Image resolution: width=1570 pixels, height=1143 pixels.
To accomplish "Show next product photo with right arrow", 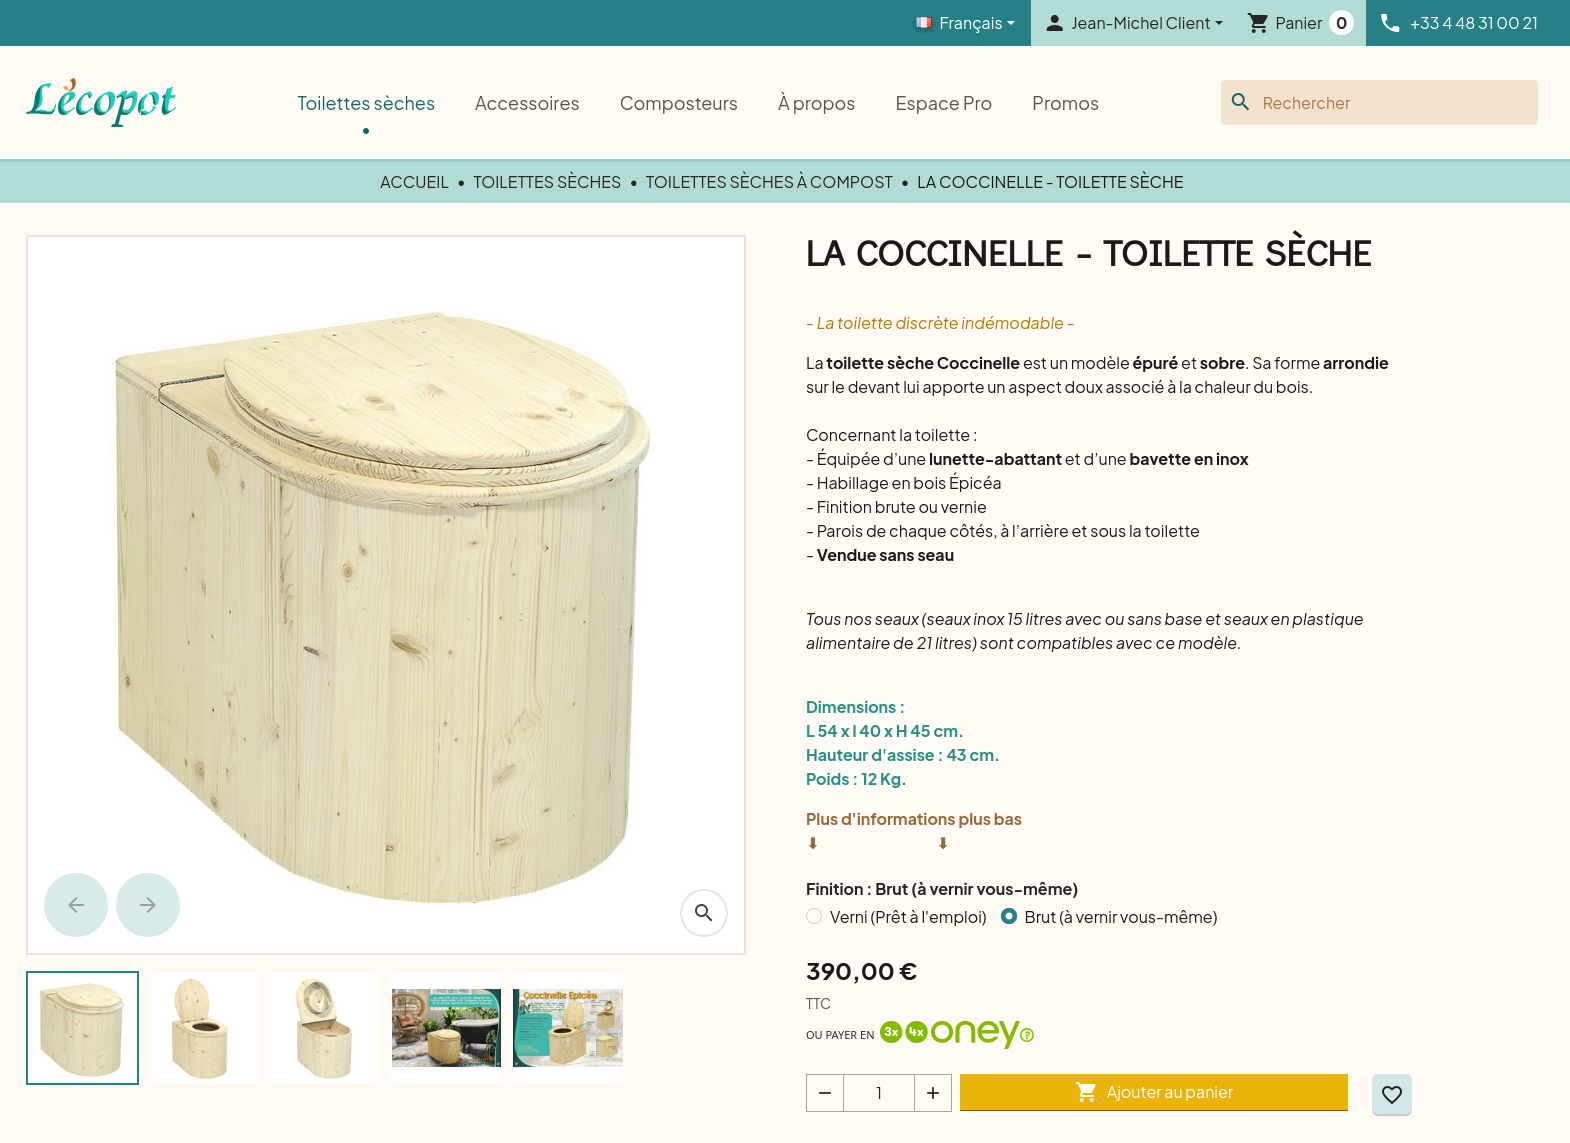I will [148, 904].
